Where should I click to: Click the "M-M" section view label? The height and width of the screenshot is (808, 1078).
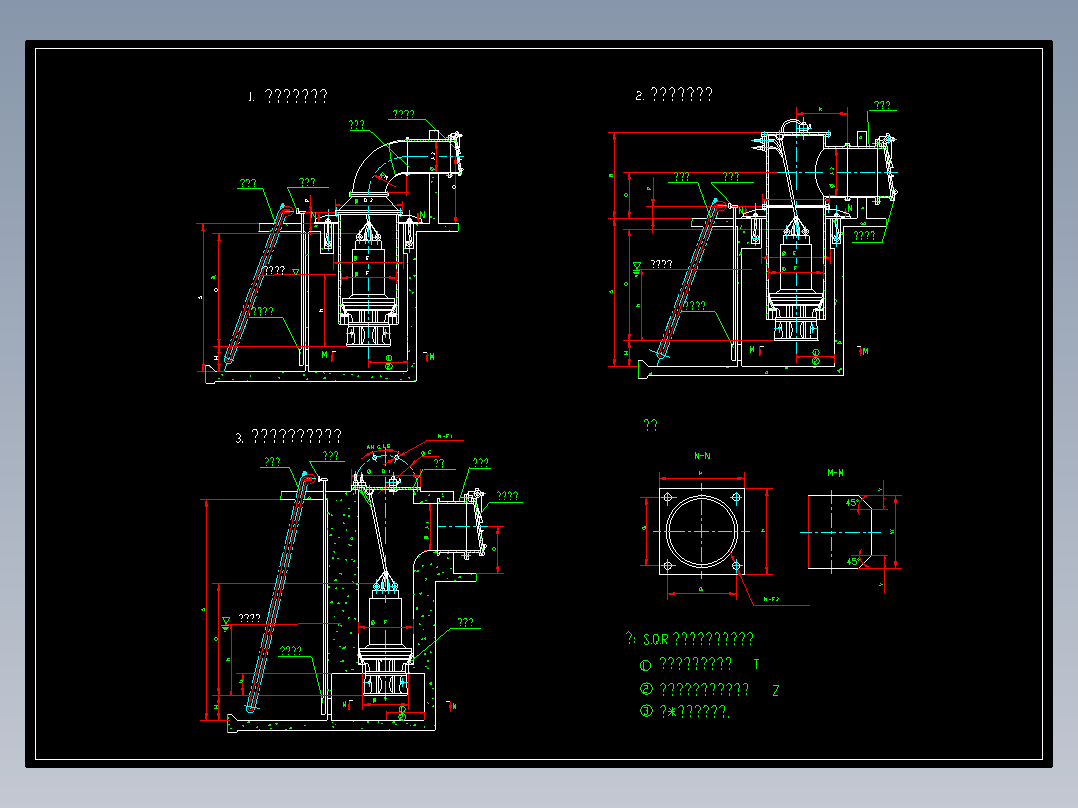click(x=835, y=473)
